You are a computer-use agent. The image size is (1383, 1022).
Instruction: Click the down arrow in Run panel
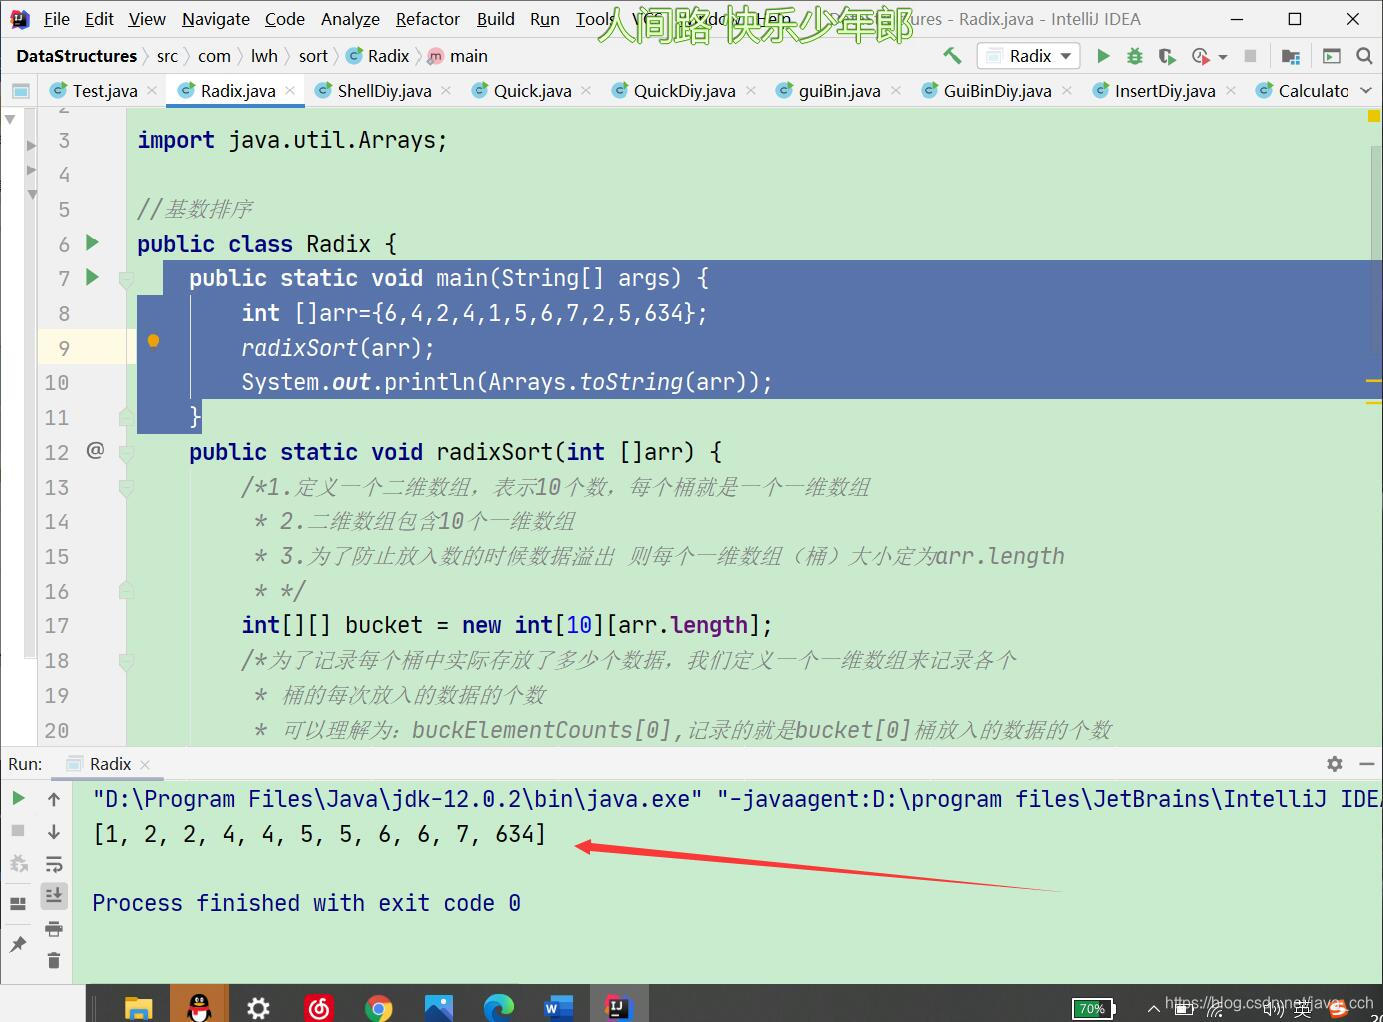pyautogui.click(x=54, y=832)
